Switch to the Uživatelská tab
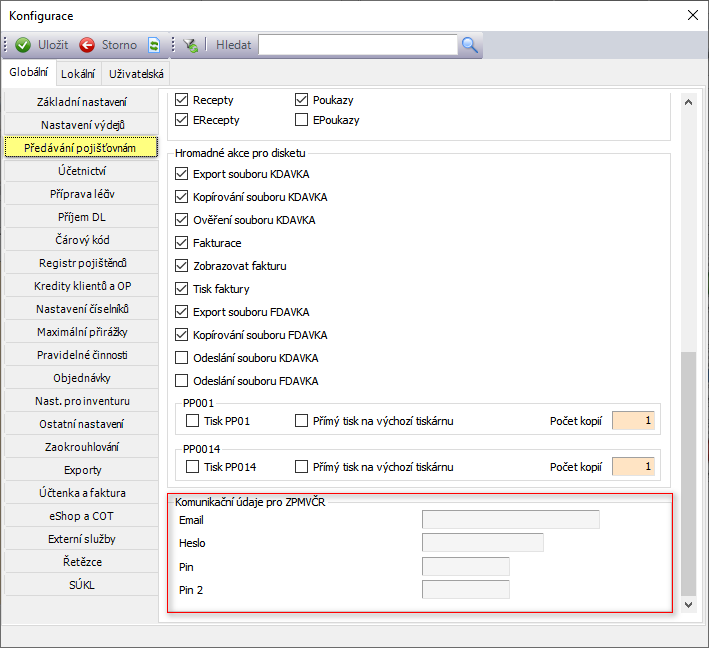The height and width of the screenshot is (648, 709). 139,74
